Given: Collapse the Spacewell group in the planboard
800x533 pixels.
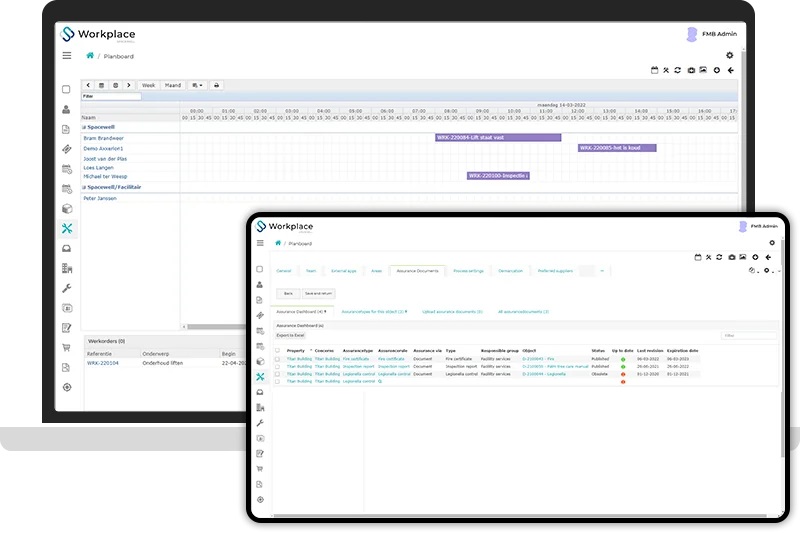Looking at the screenshot, I should point(85,127).
